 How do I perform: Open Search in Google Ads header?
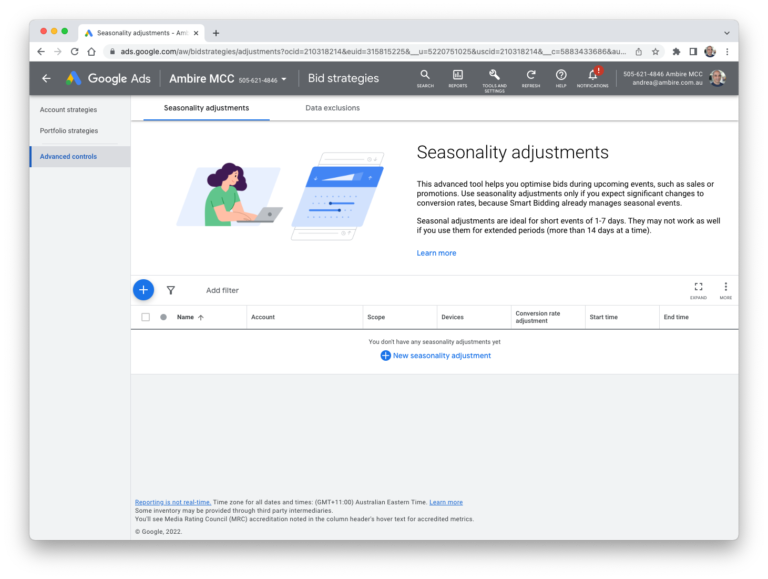pos(425,78)
